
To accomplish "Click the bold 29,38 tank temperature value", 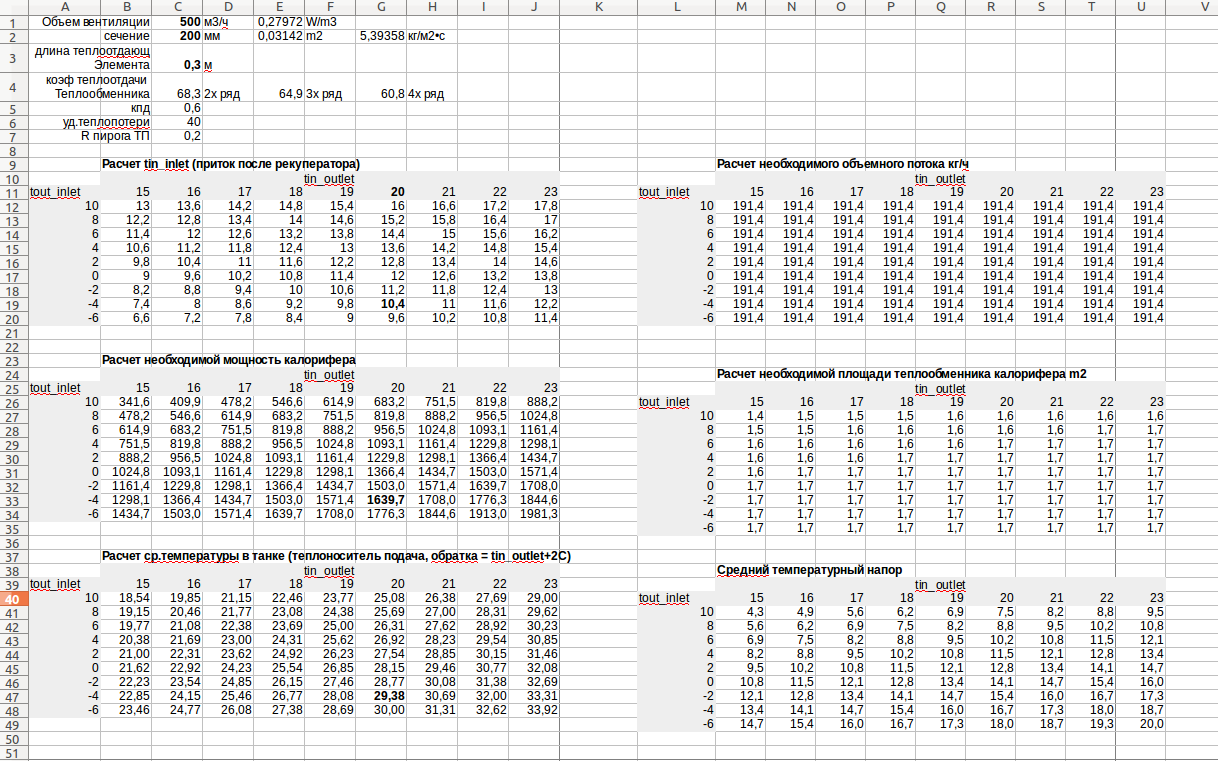I will (x=390, y=696).
